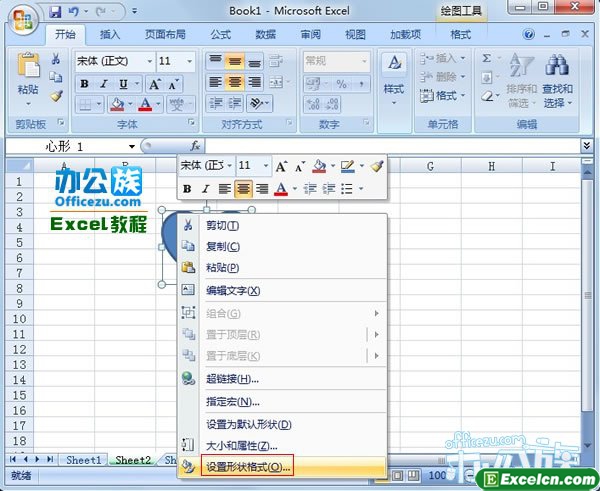Toggle middle vertical alignment in ribbon
Viewport: 600px width, 491px height.
[x=235, y=61]
